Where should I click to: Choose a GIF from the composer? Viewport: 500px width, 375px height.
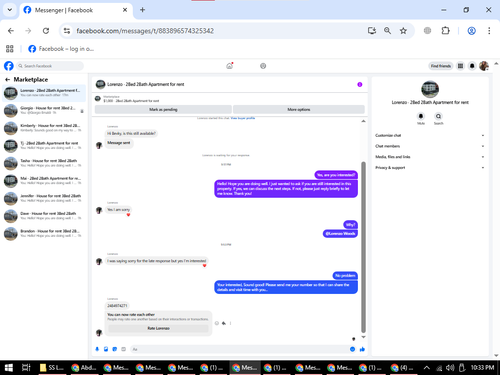123,349
